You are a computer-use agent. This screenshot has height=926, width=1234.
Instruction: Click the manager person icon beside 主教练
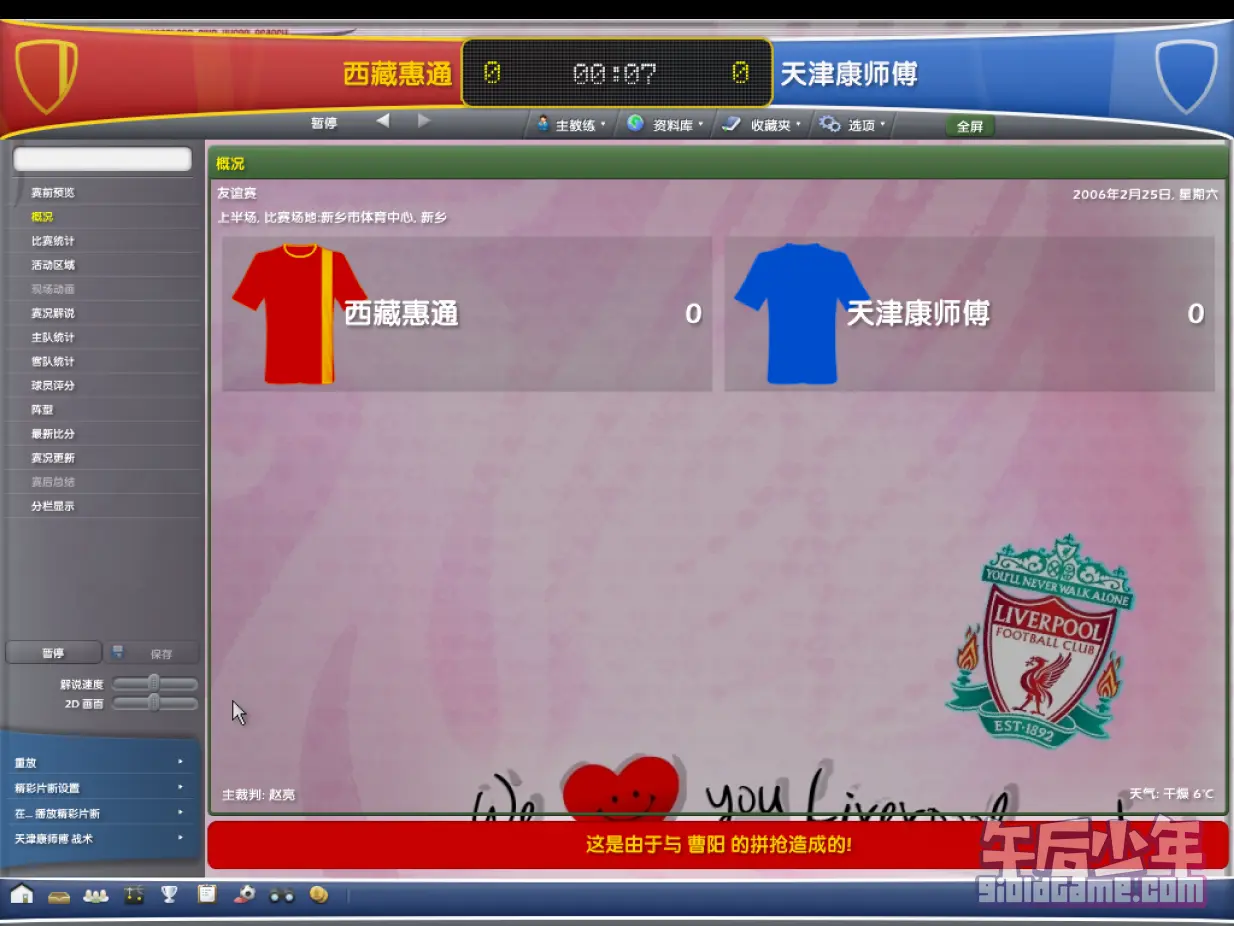[x=543, y=124]
